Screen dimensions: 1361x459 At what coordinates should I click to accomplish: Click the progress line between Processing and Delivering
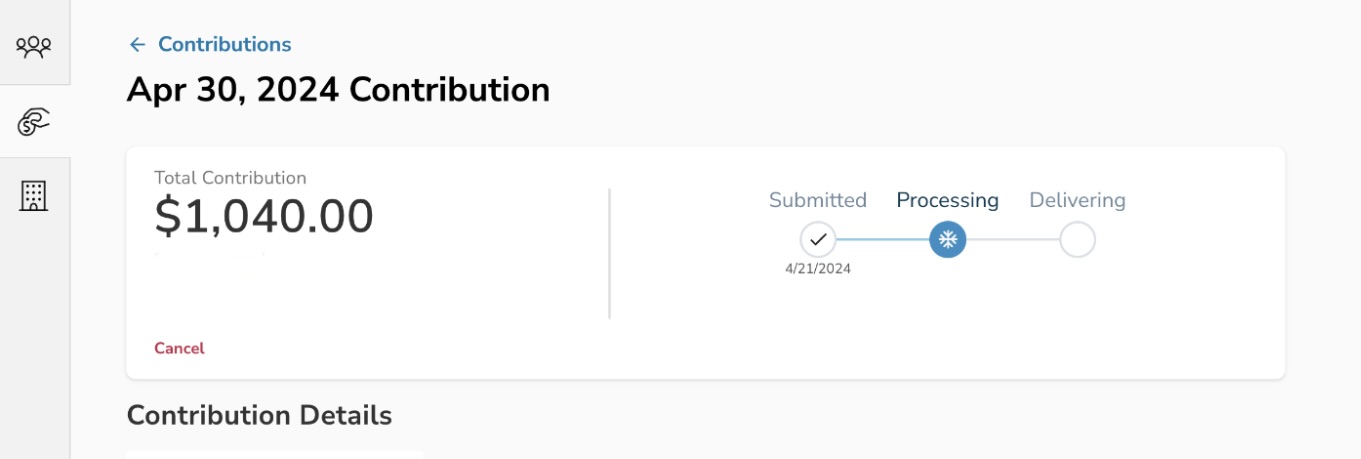click(1012, 240)
